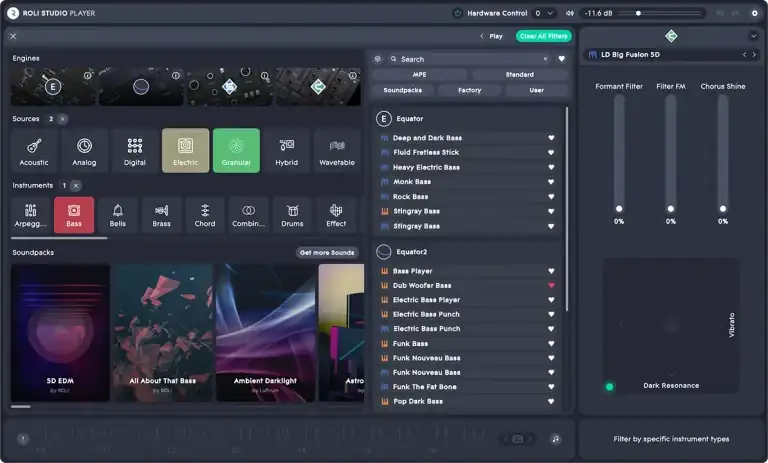Screen dimensions: 768x463
Task: Select the Brass instrument filter
Action: 161,215
